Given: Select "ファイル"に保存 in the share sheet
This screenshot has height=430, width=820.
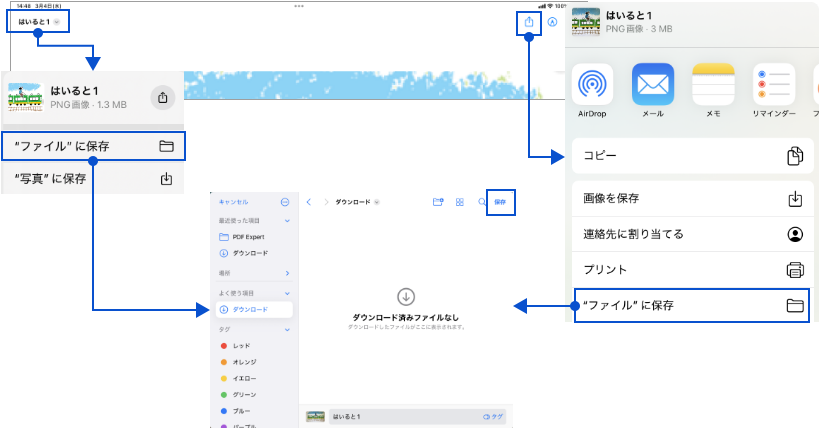Looking at the screenshot, I should click(x=691, y=305).
